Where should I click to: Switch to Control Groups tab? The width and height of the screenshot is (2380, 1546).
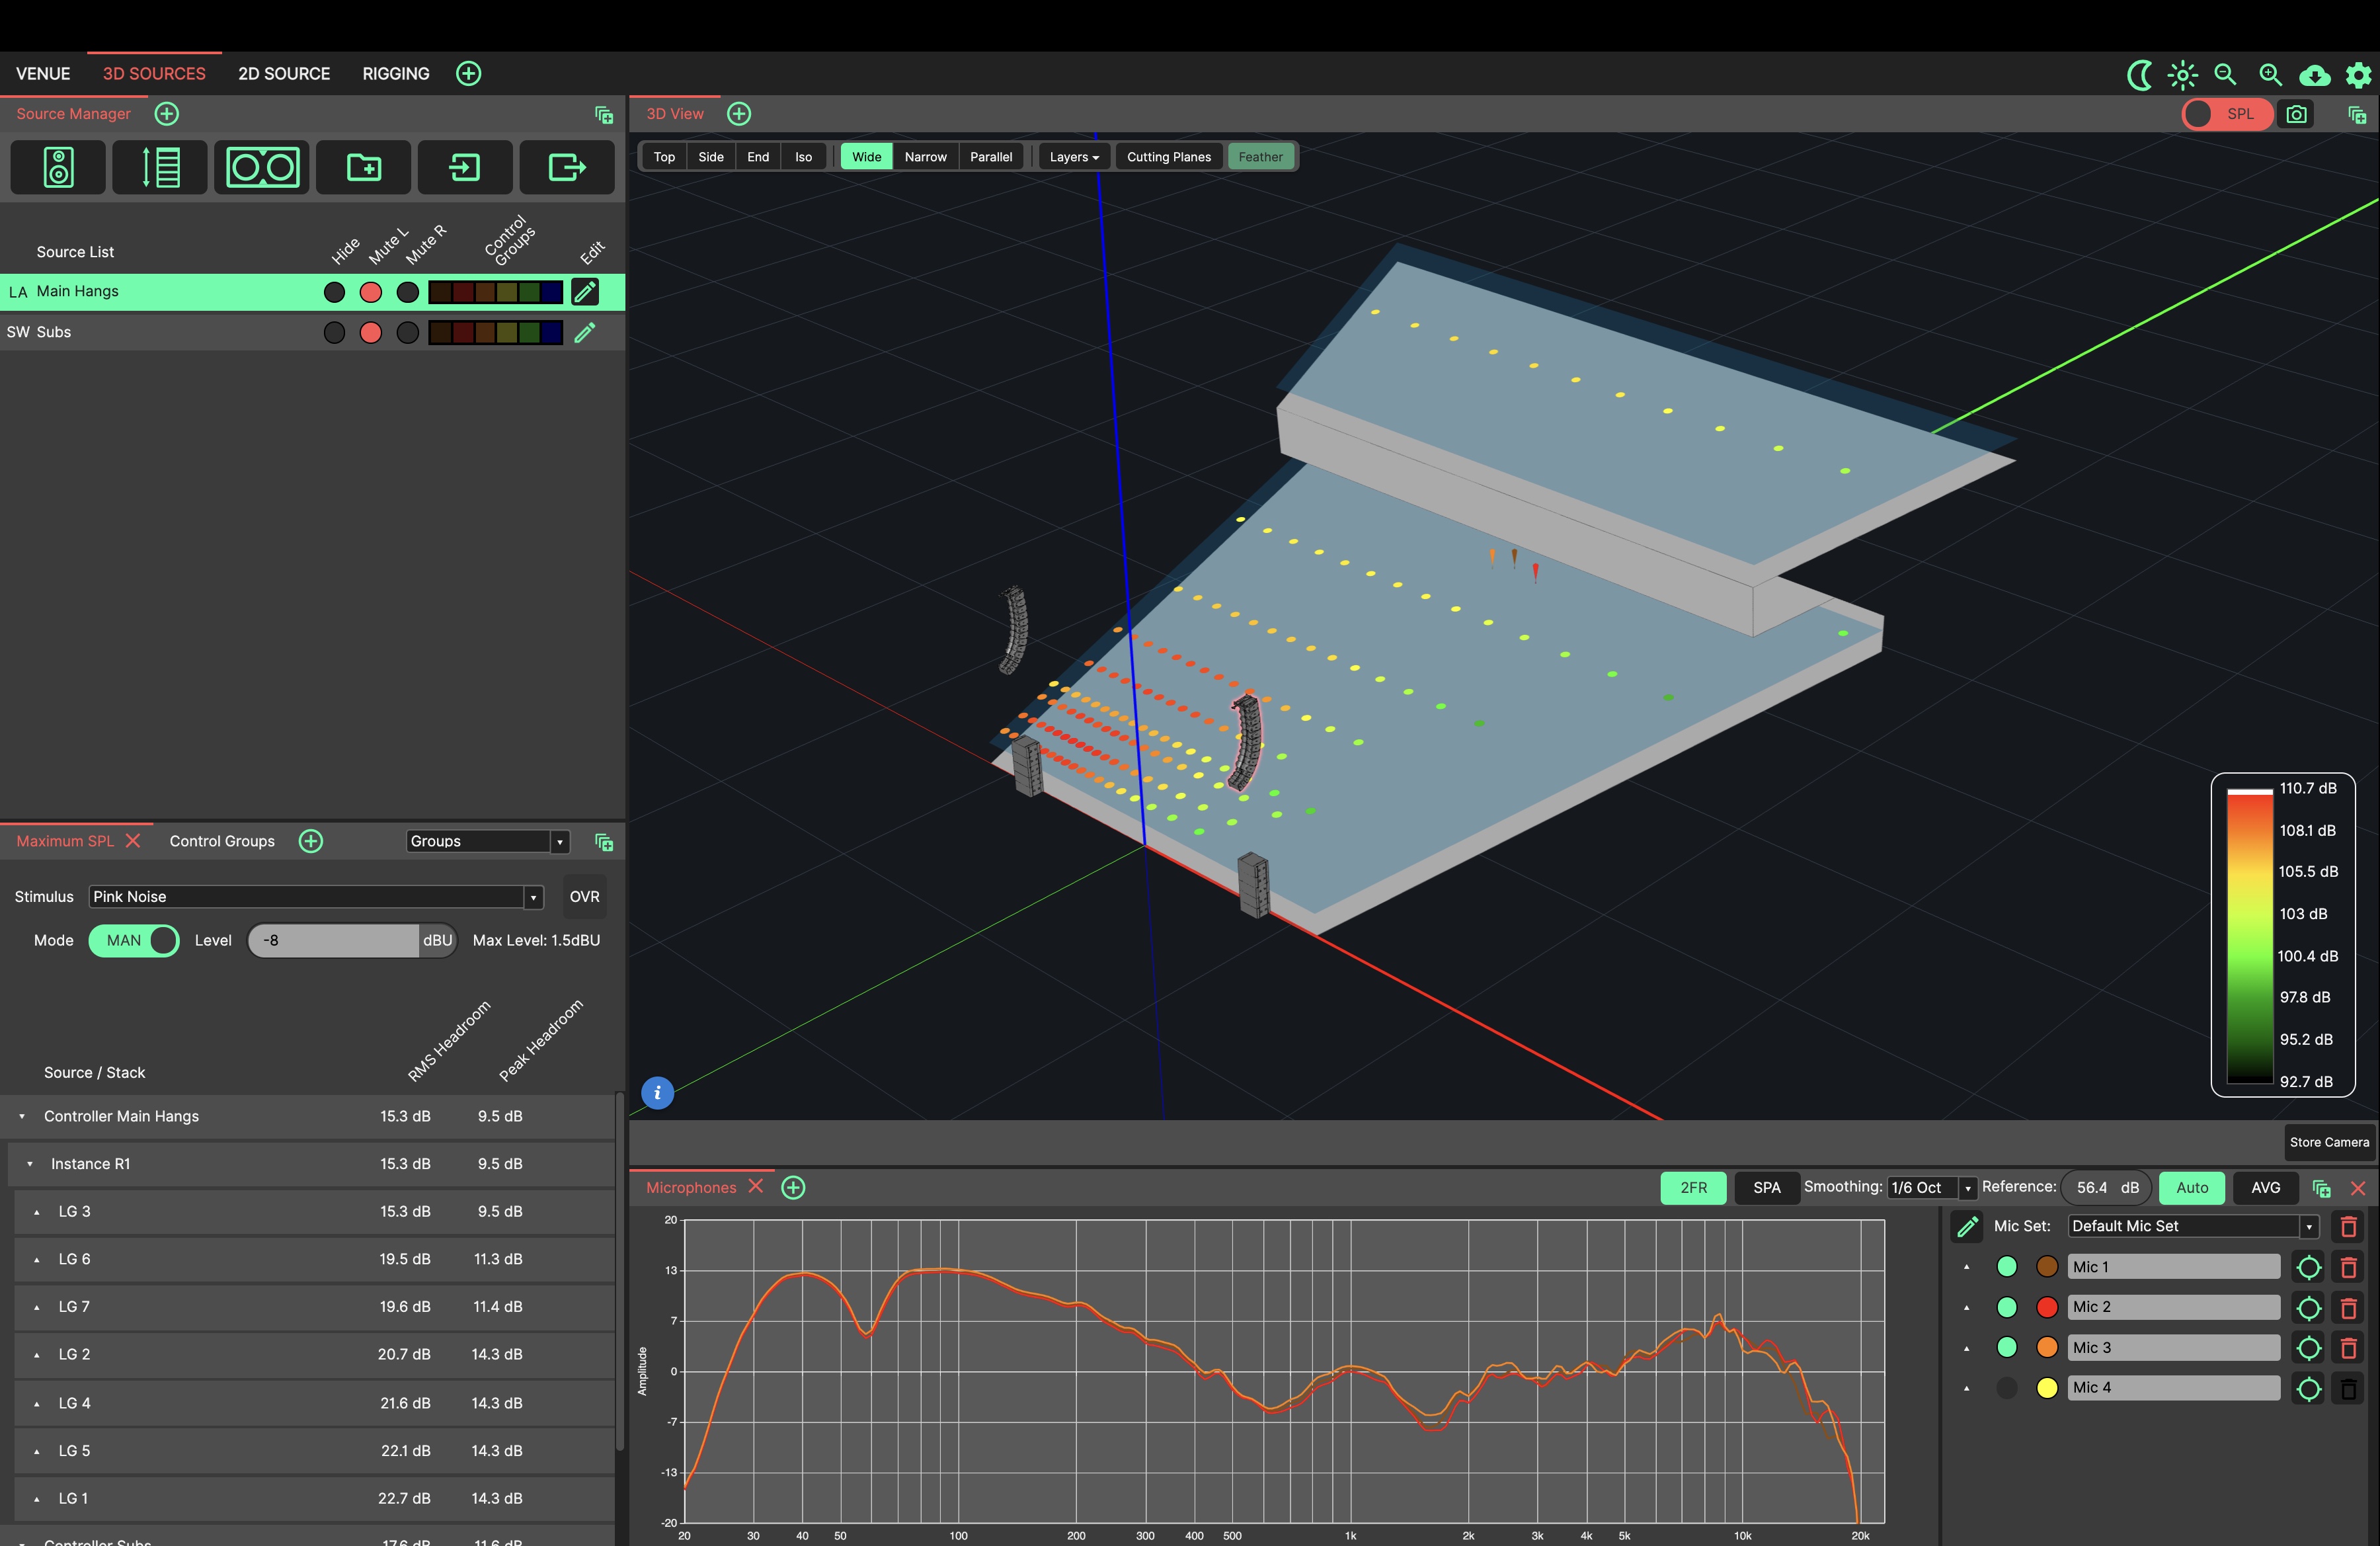pyautogui.click(x=222, y=842)
